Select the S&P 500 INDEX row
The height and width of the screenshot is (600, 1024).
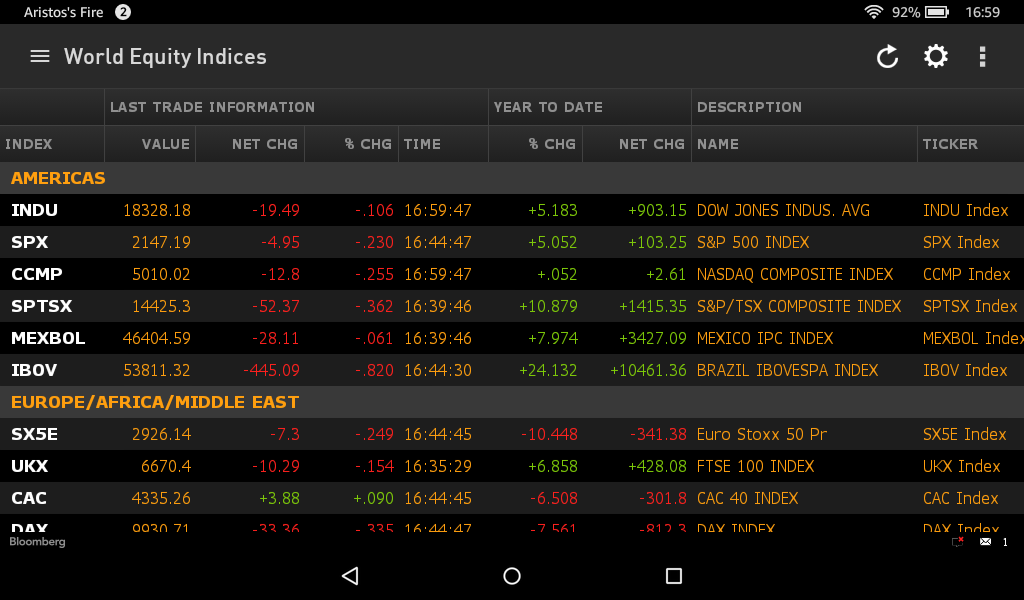tap(400, 242)
